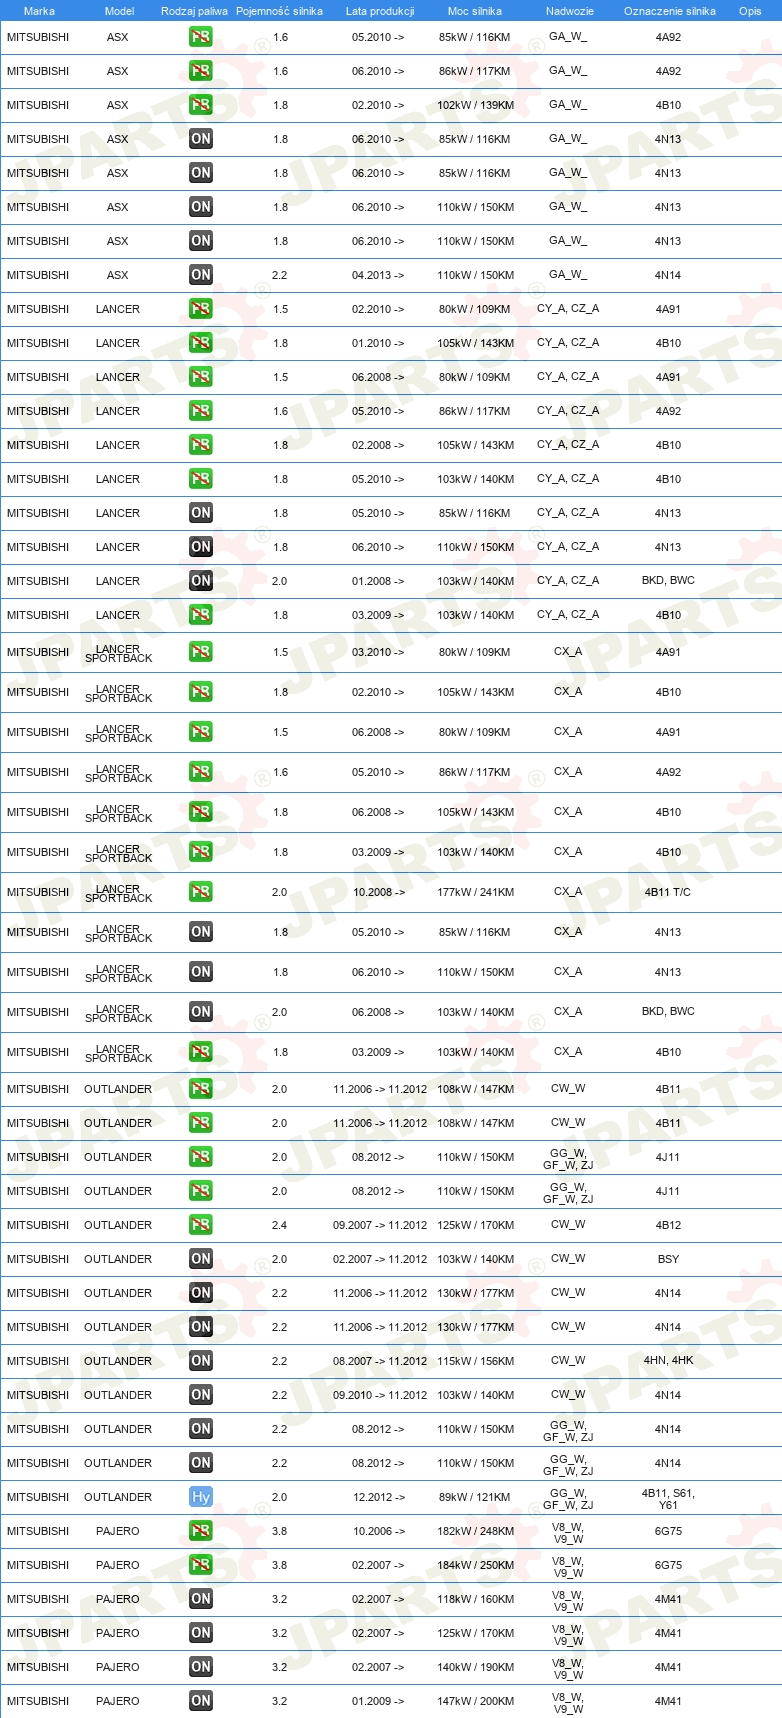Click the Moc silnika column header
This screenshot has width=782, height=1718.
pyautogui.click(x=475, y=11)
